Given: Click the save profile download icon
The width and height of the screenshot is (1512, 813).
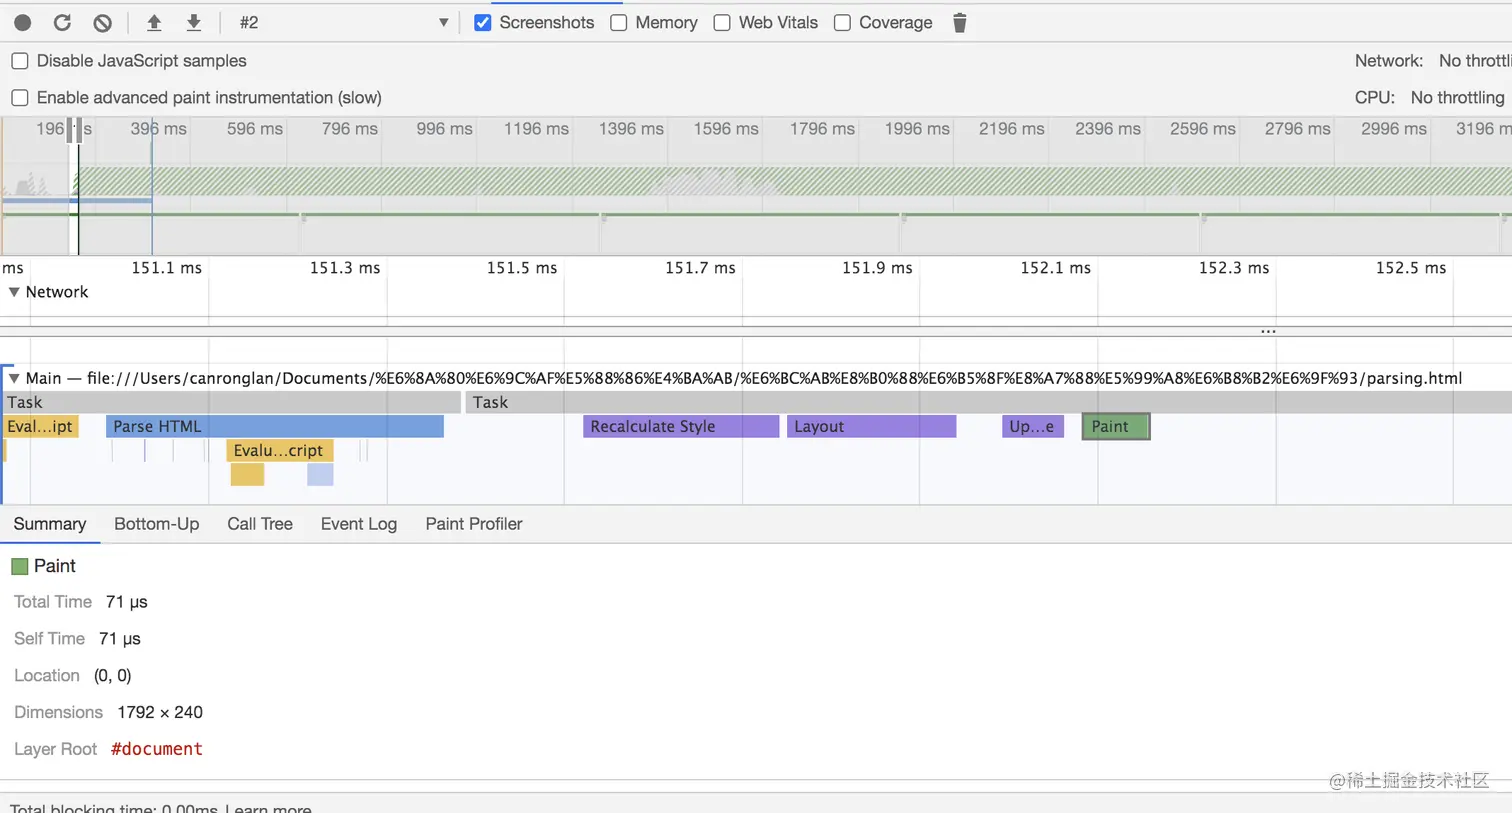Looking at the screenshot, I should [194, 22].
